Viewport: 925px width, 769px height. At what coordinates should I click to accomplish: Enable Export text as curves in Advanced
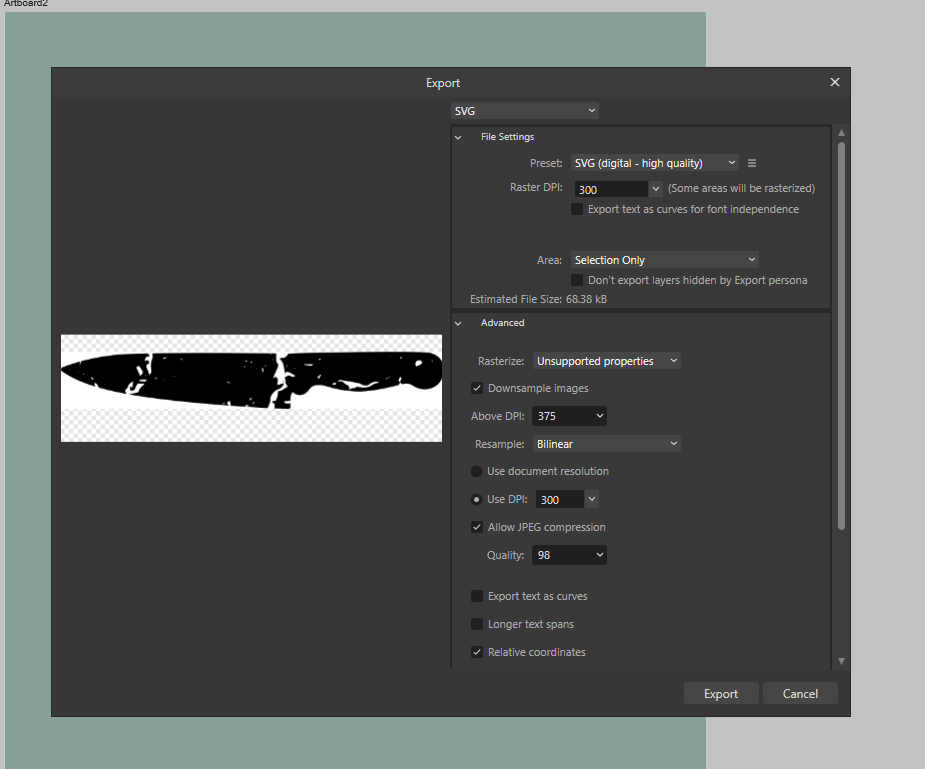tap(477, 596)
